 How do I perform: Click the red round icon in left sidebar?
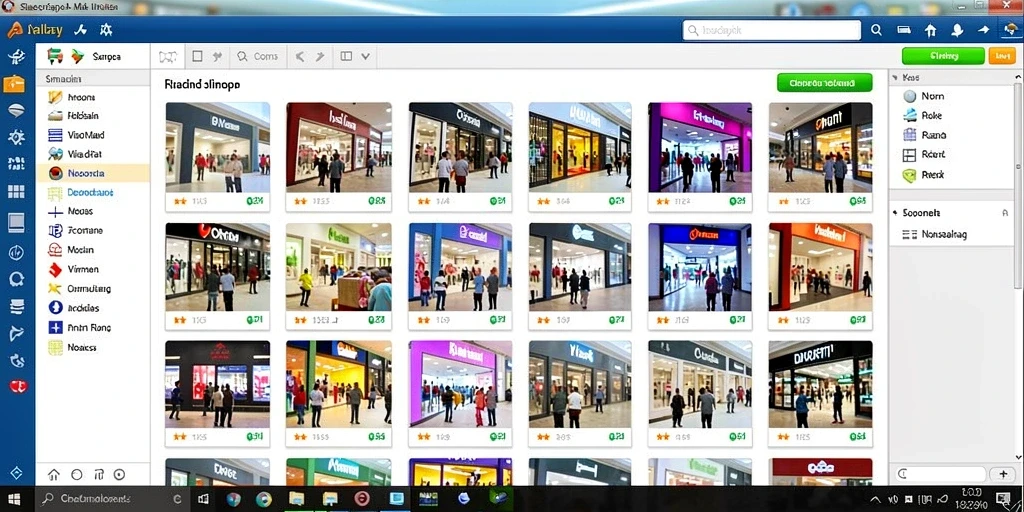click(x=17, y=386)
